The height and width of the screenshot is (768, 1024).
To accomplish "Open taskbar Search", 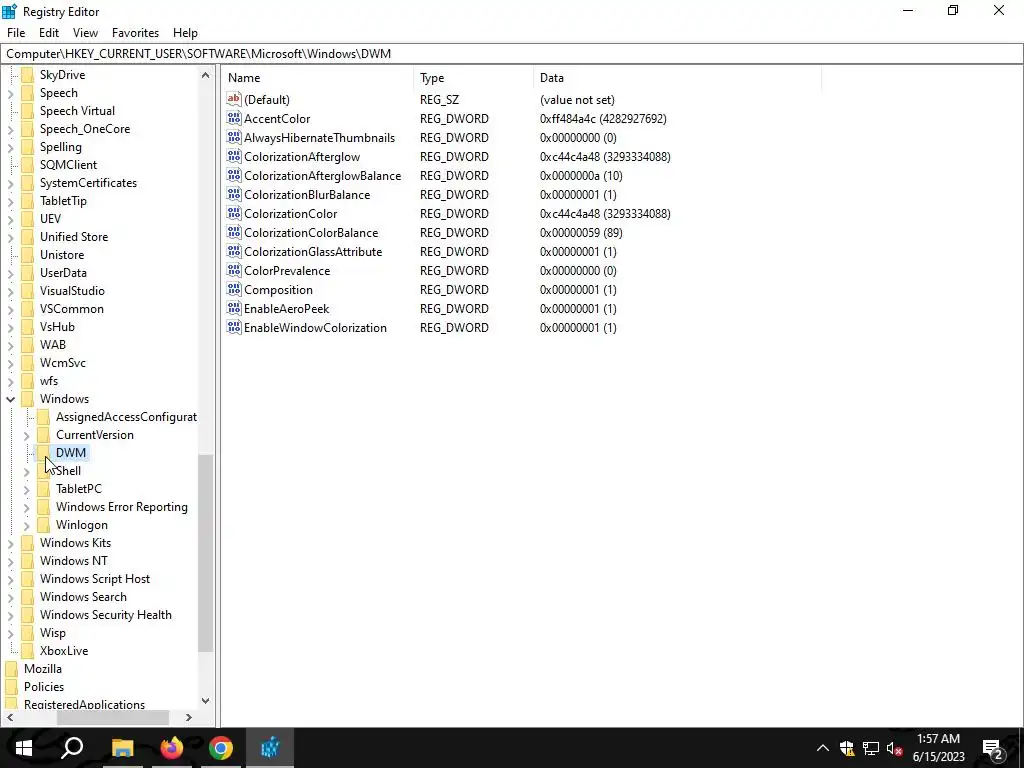I will pyautogui.click(x=72, y=748).
